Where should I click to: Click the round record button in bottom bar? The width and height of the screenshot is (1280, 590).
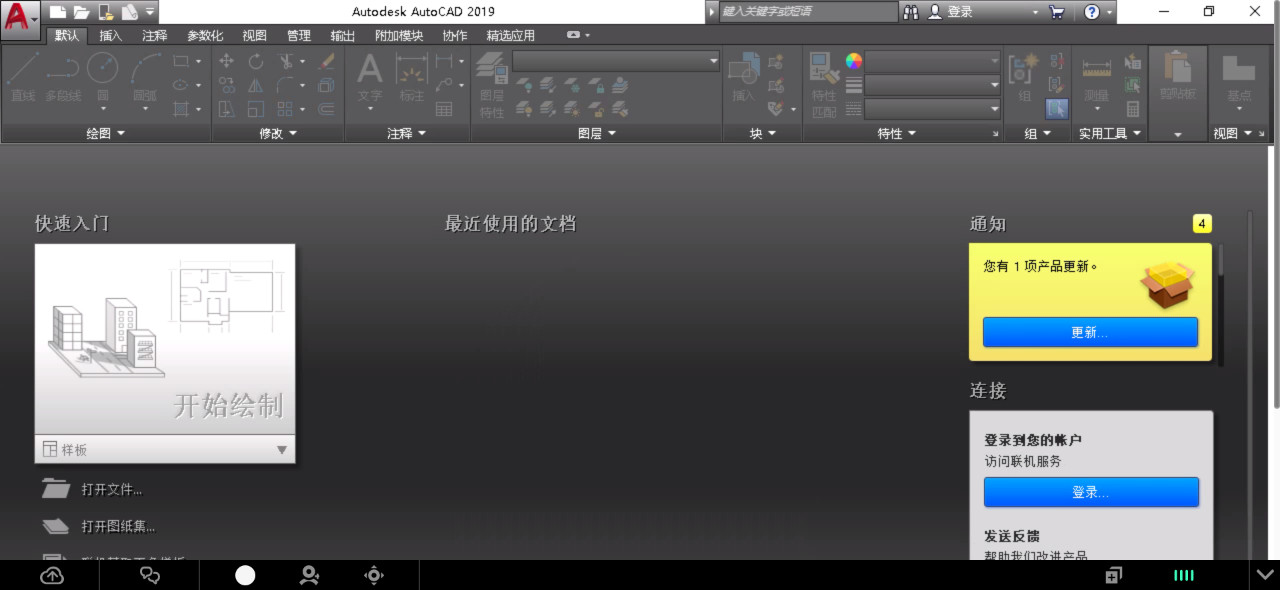(245, 575)
